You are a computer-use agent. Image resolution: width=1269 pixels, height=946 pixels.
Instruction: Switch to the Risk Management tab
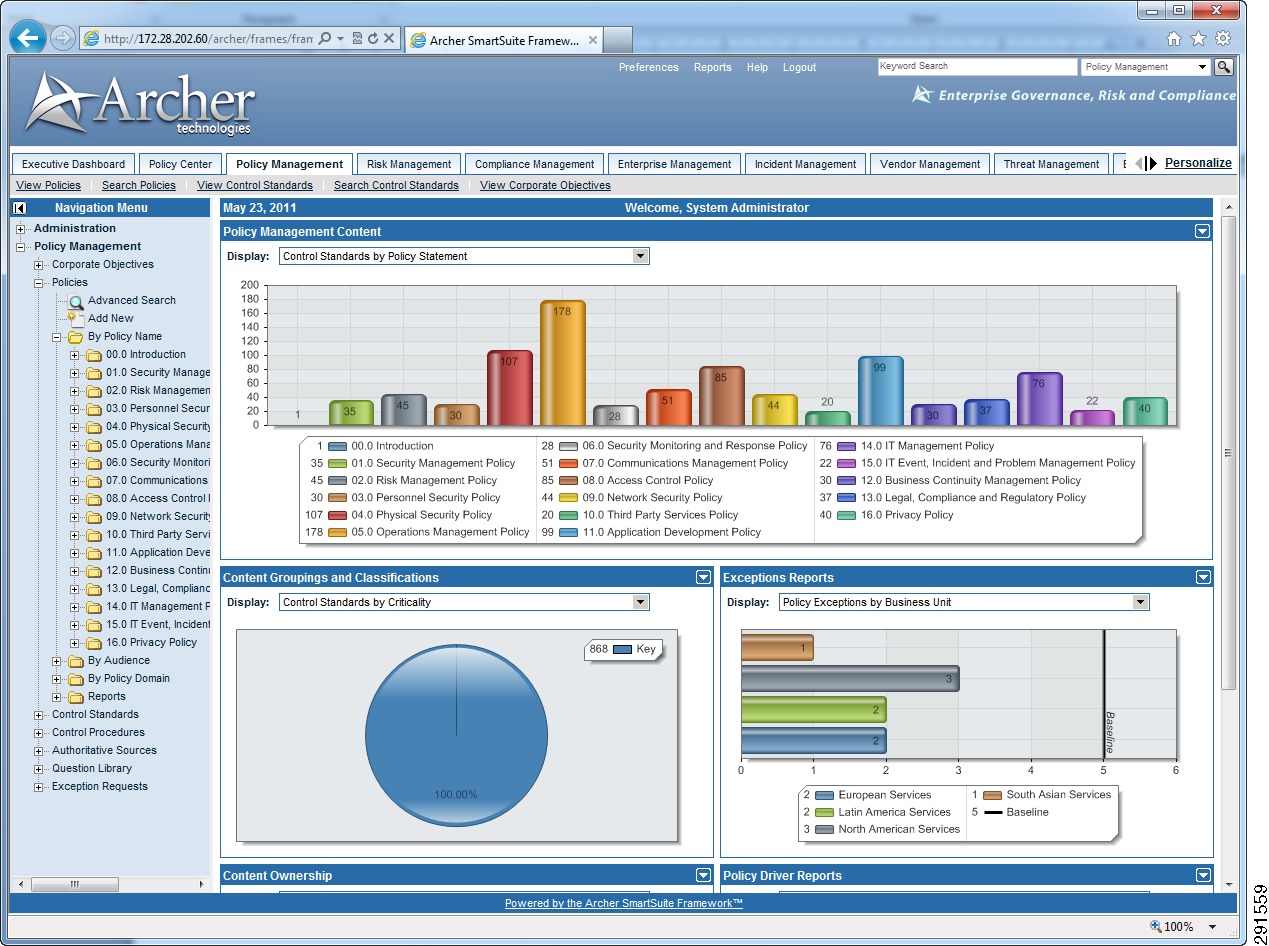pos(409,164)
